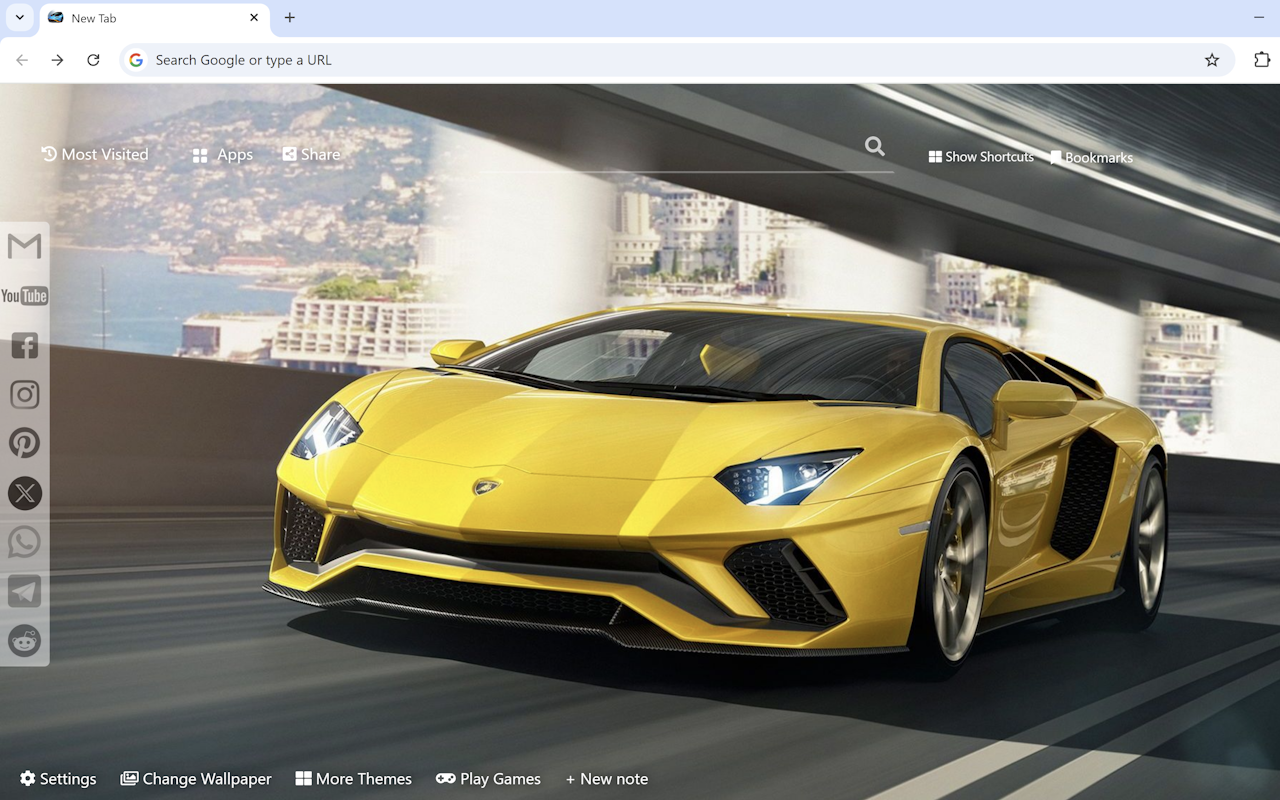1280x800 pixels.
Task: Click the search magnifier icon
Action: click(x=874, y=146)
